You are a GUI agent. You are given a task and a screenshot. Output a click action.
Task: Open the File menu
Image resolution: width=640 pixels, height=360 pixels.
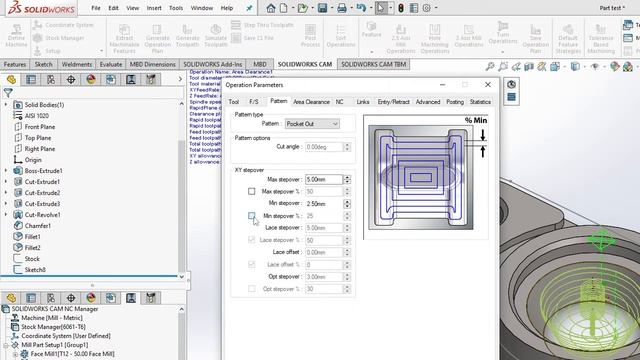coord(96,8)
